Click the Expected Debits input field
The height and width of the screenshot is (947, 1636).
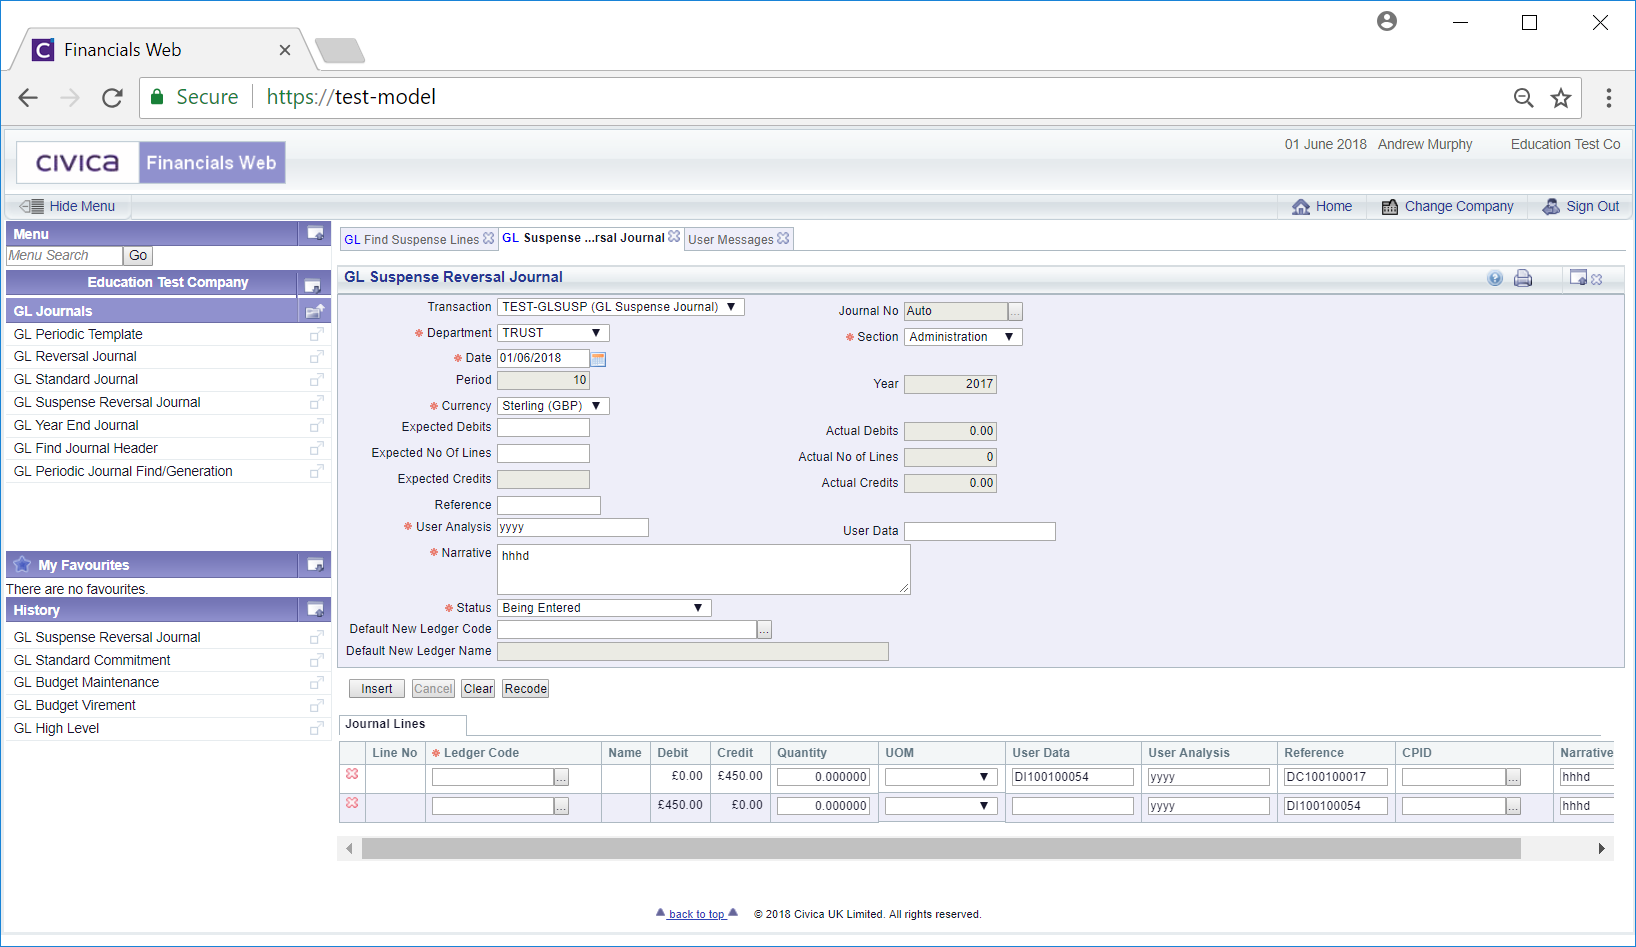(544, 428)
